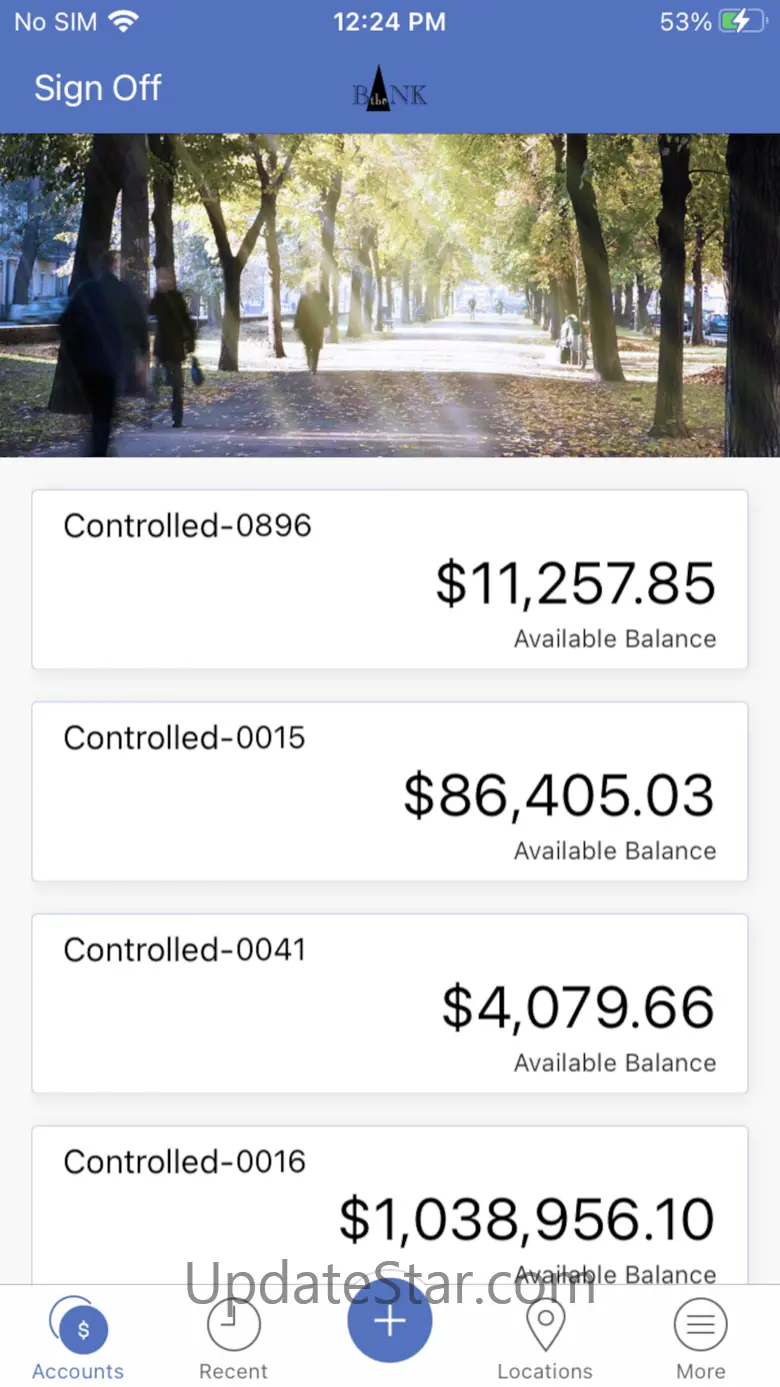Tap the Accounts dollar icon
Viewport: 780px width, 1387px height.
click(x=83, y=1328)
